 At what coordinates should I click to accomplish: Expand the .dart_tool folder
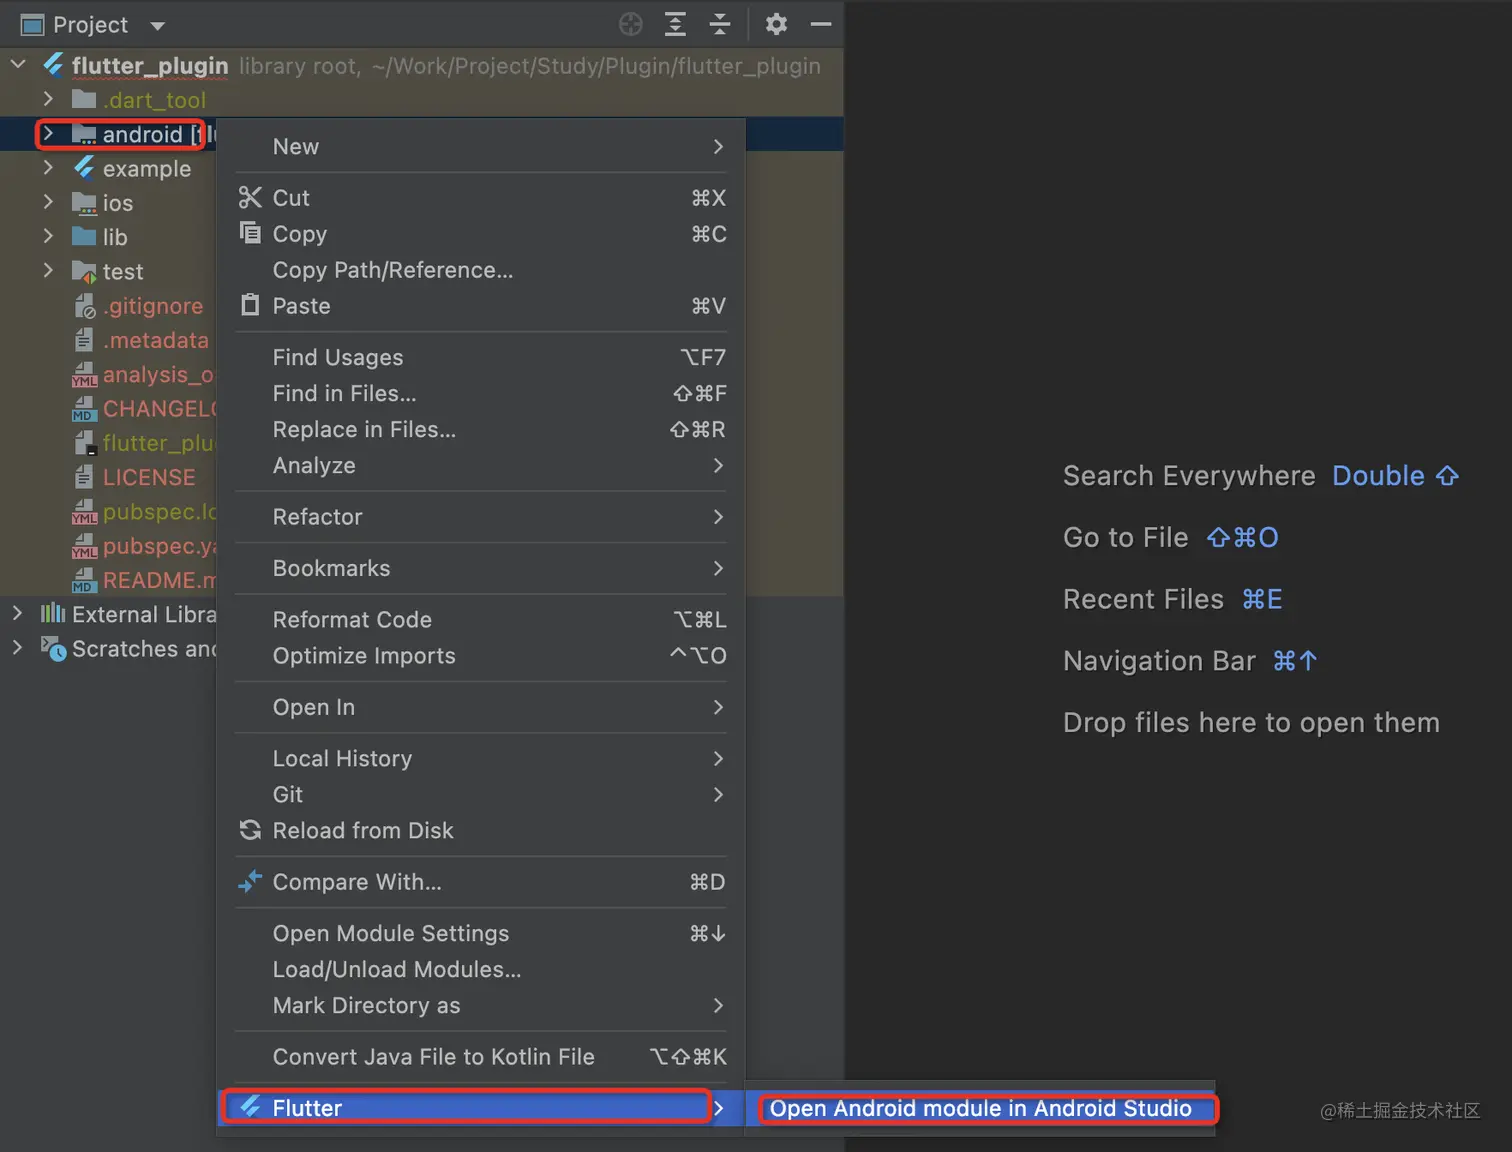point(48,99)
